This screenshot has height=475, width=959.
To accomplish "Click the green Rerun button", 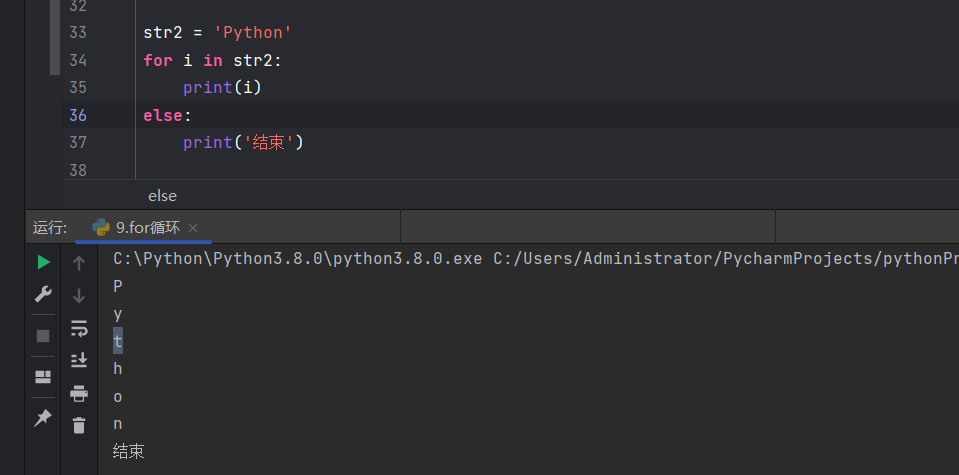I will pyautogui.click(x=43, y=262).
